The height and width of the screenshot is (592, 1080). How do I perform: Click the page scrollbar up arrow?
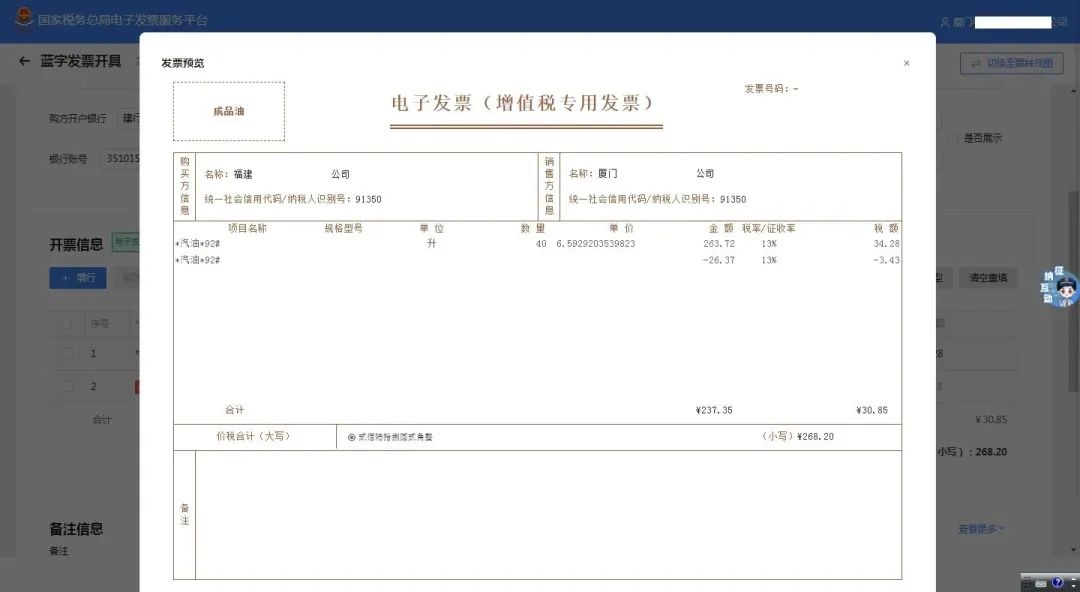tap(1074, 91)
